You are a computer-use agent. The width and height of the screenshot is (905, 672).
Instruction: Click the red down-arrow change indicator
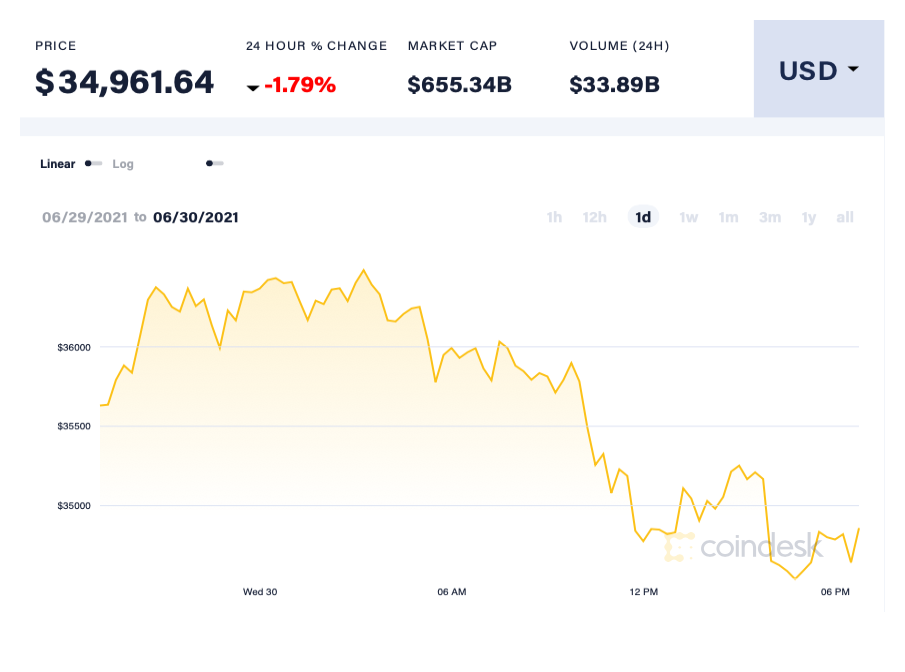point(253,88)
